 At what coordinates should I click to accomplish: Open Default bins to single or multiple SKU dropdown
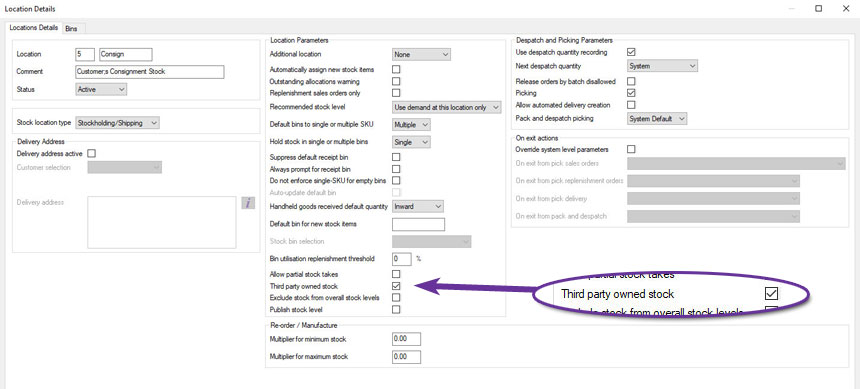pos(411,125)
